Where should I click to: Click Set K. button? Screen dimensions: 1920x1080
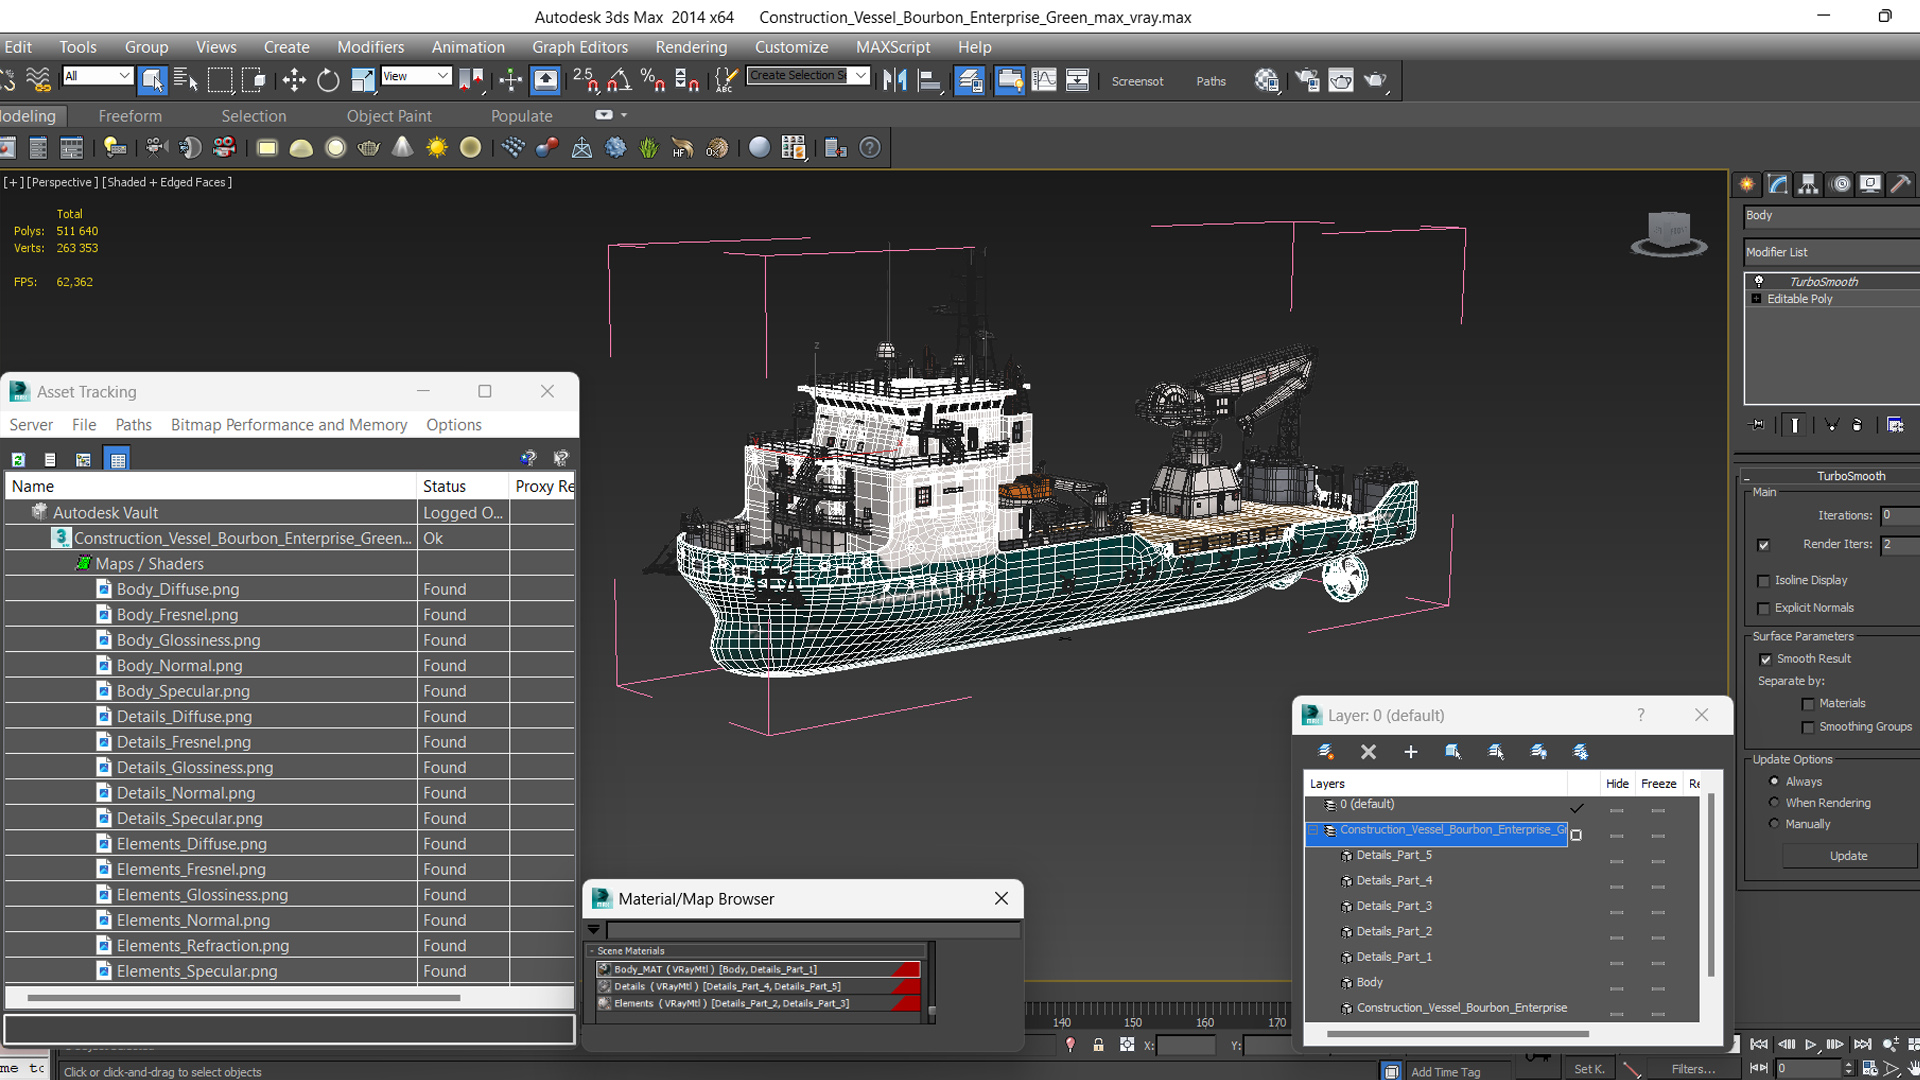coord(1589,1069)
